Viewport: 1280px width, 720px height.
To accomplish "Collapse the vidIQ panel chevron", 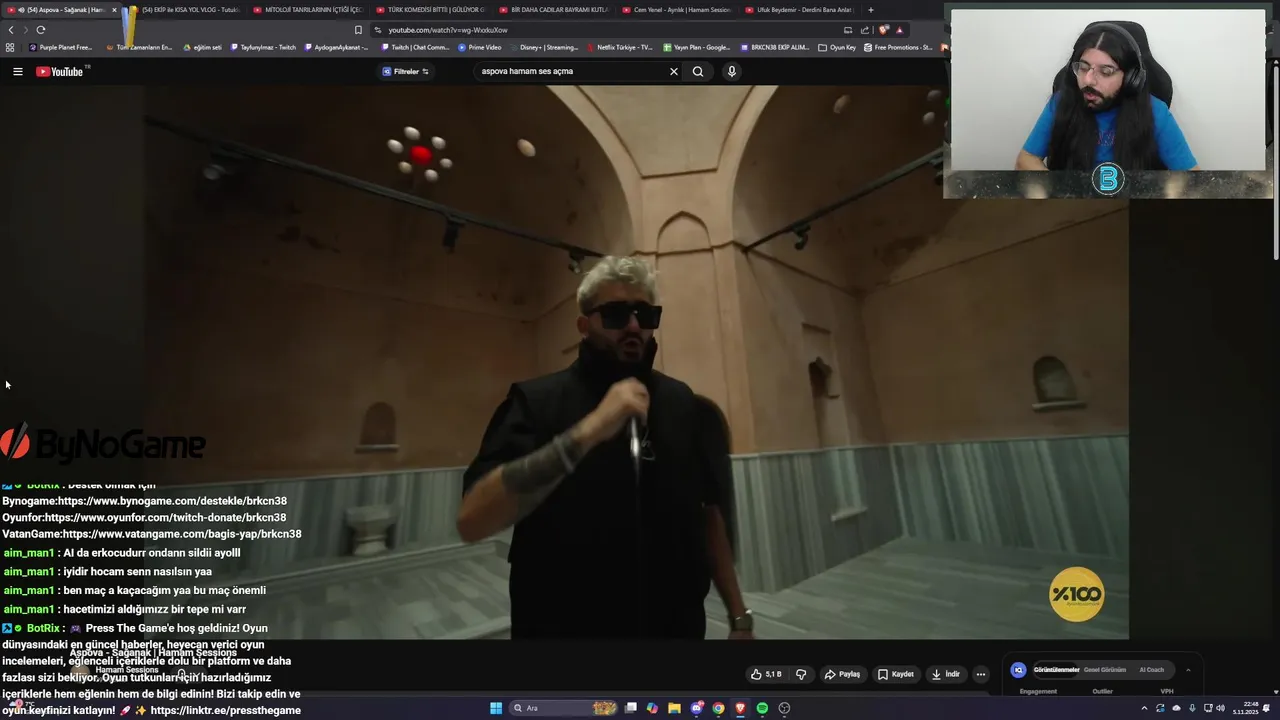I will coord(1188,670).
